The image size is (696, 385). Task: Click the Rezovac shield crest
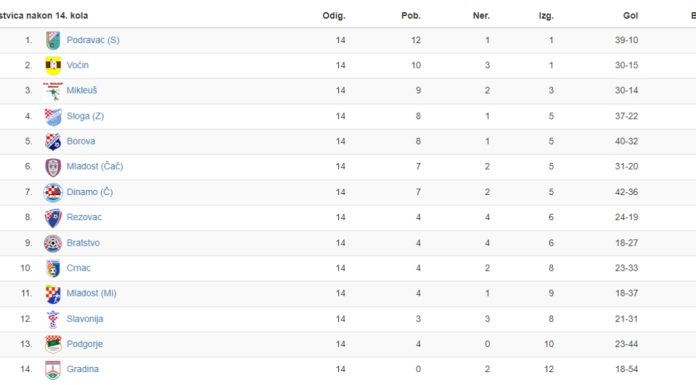click(53, 218)
